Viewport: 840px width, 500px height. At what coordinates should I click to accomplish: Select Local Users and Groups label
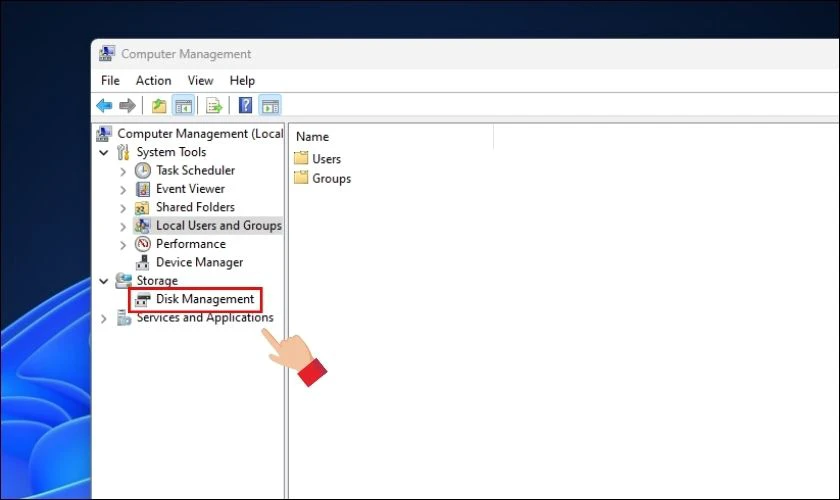pyautogui.click(x=219, y=226)
